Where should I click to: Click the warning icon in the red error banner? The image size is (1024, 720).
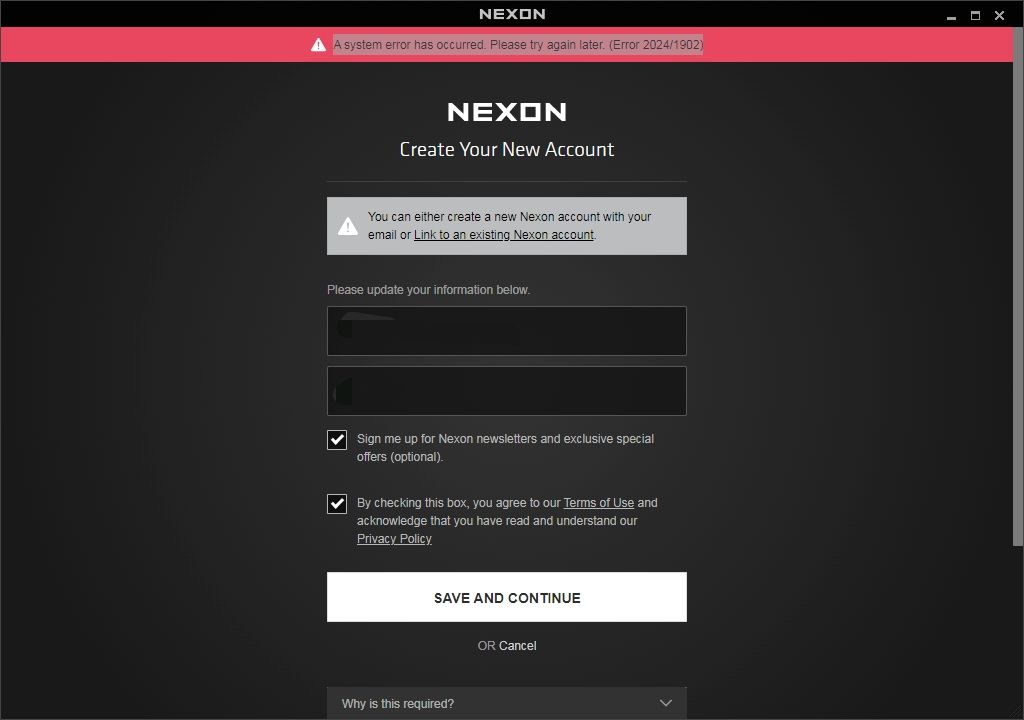click(x=318, y=45)
